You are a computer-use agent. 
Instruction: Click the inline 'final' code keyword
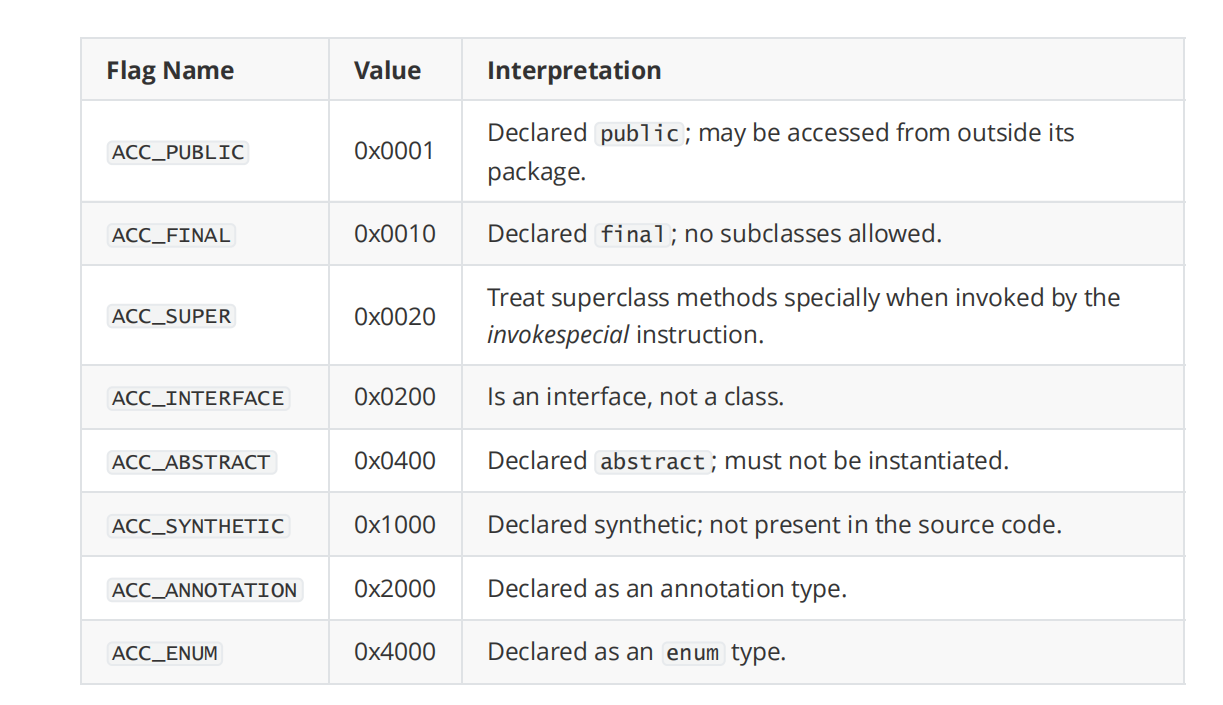(x=632, y=235)
